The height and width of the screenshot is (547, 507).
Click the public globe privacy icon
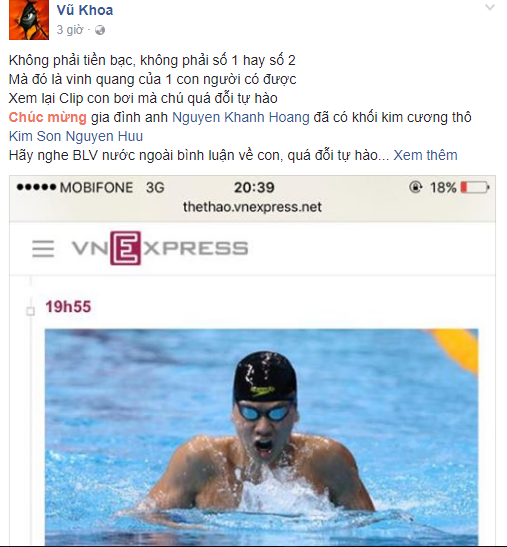[100, 30]
